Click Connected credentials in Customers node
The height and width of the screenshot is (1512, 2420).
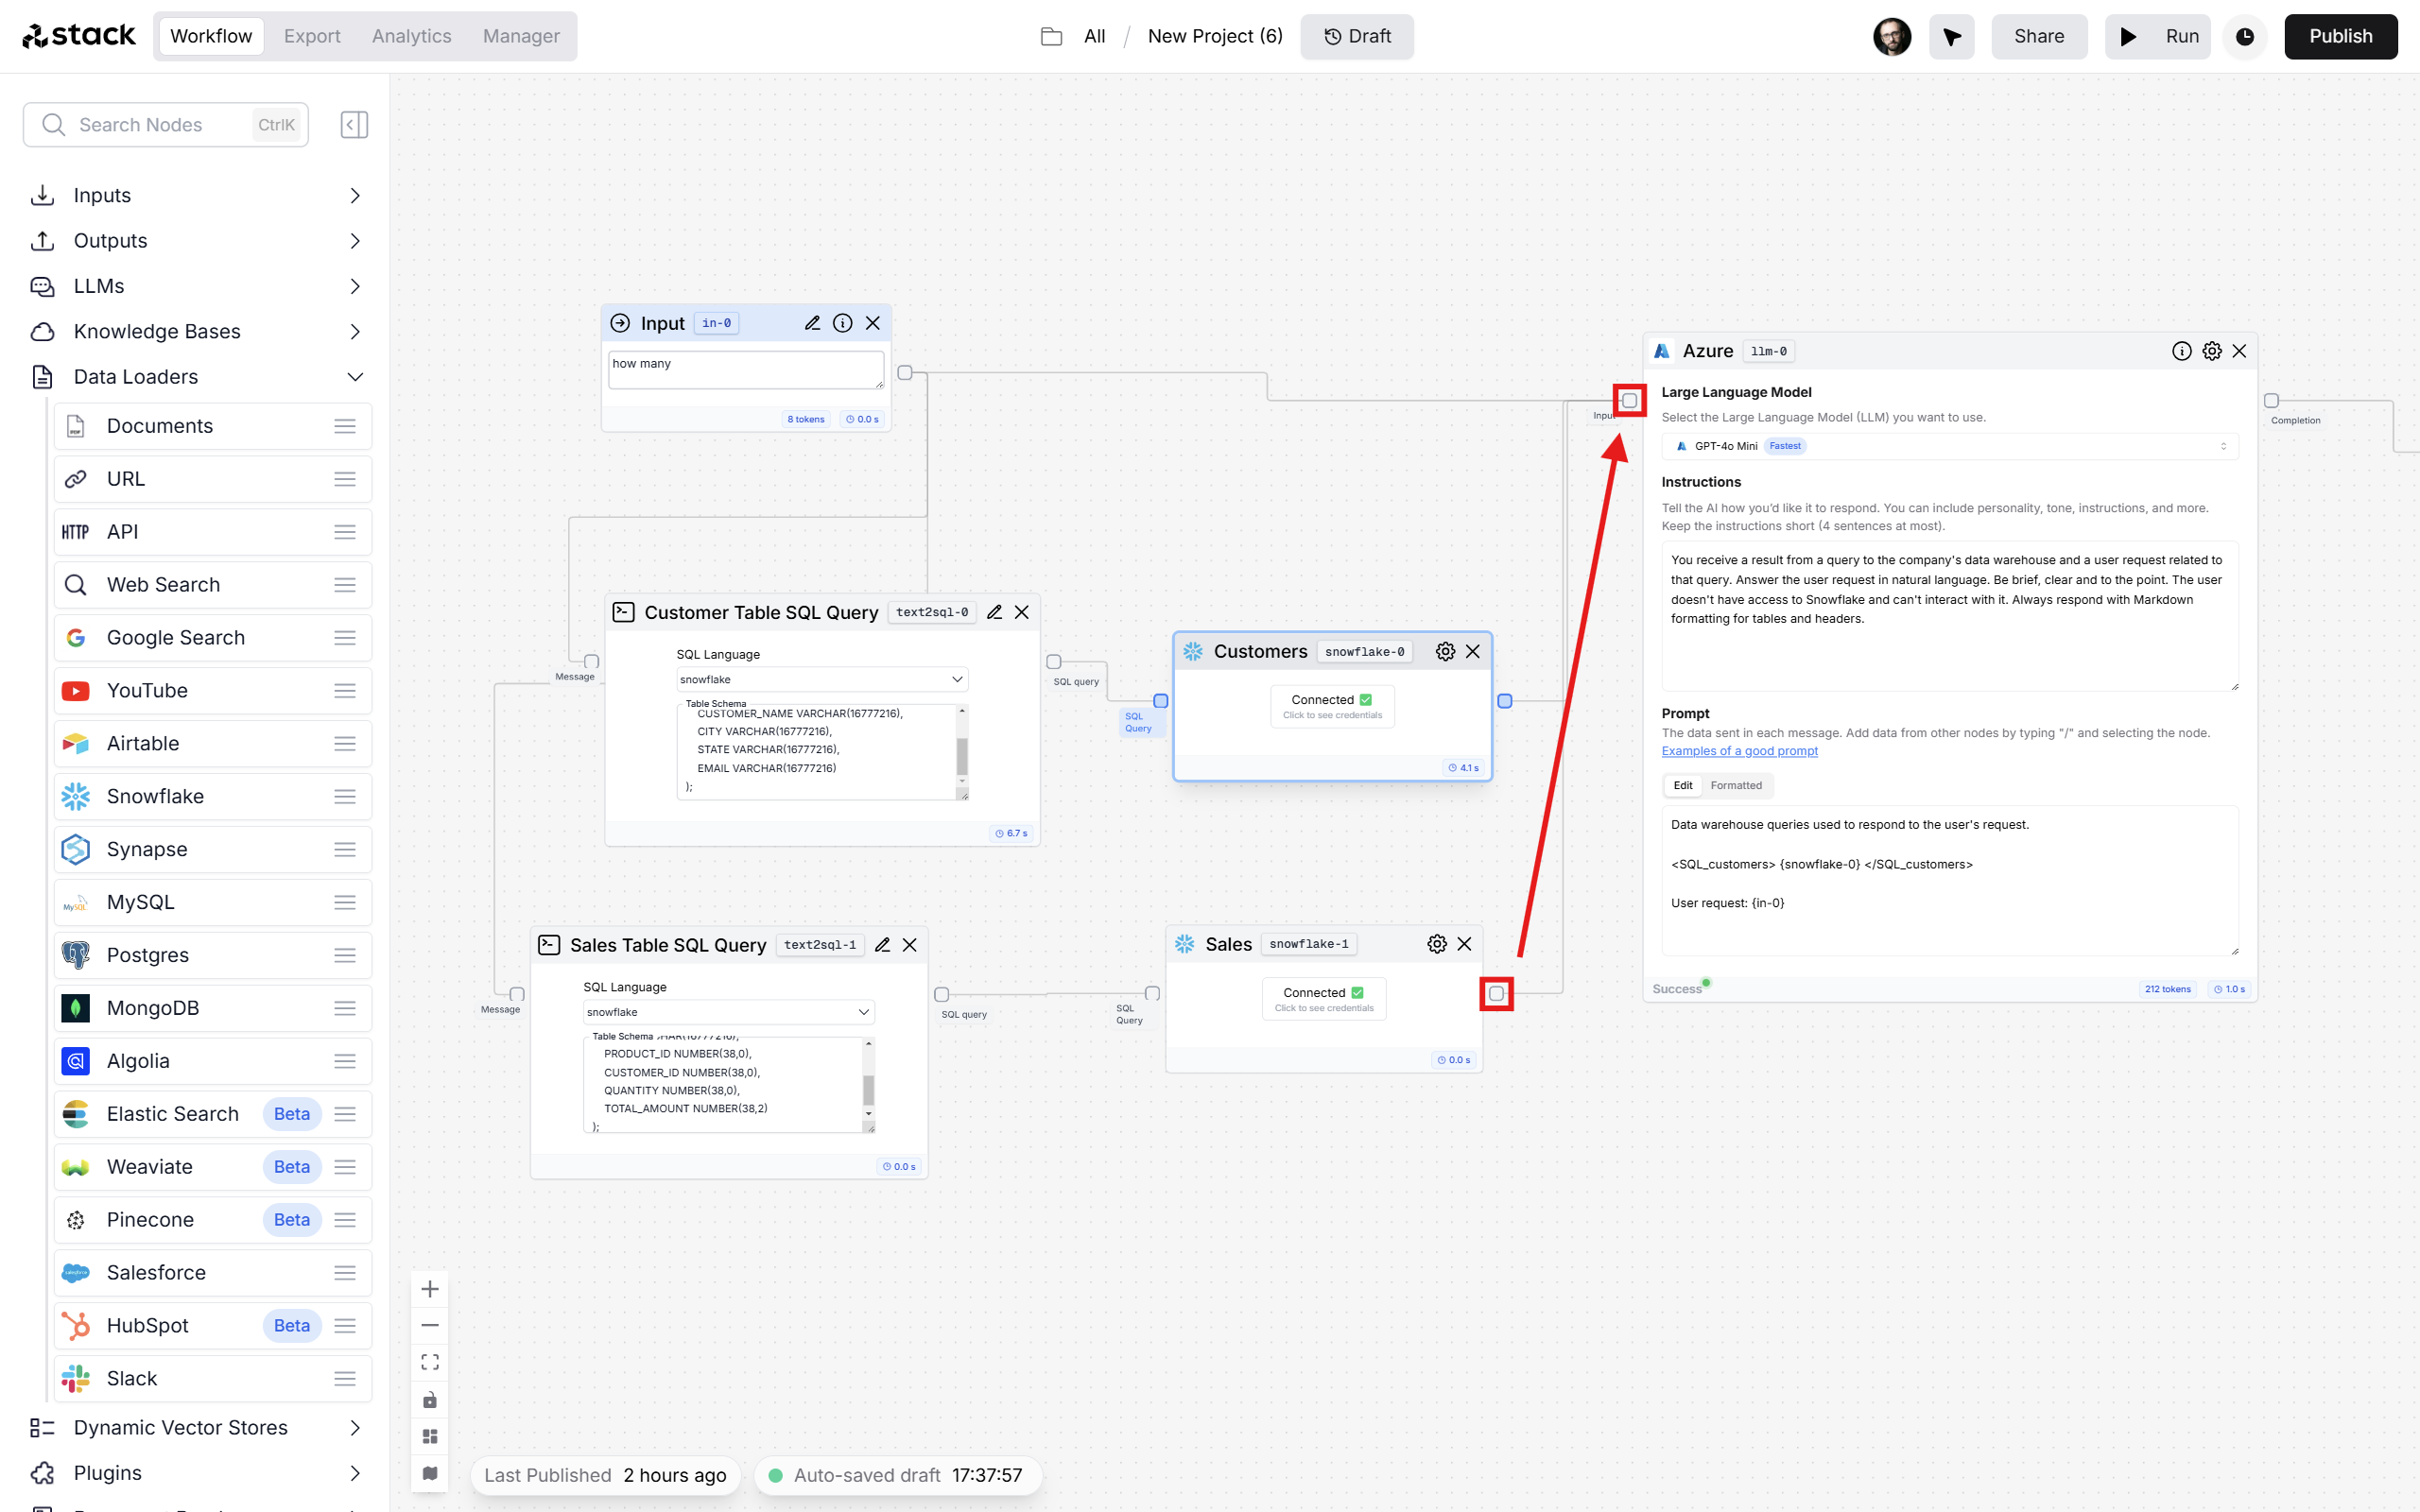pos(1332,706)
